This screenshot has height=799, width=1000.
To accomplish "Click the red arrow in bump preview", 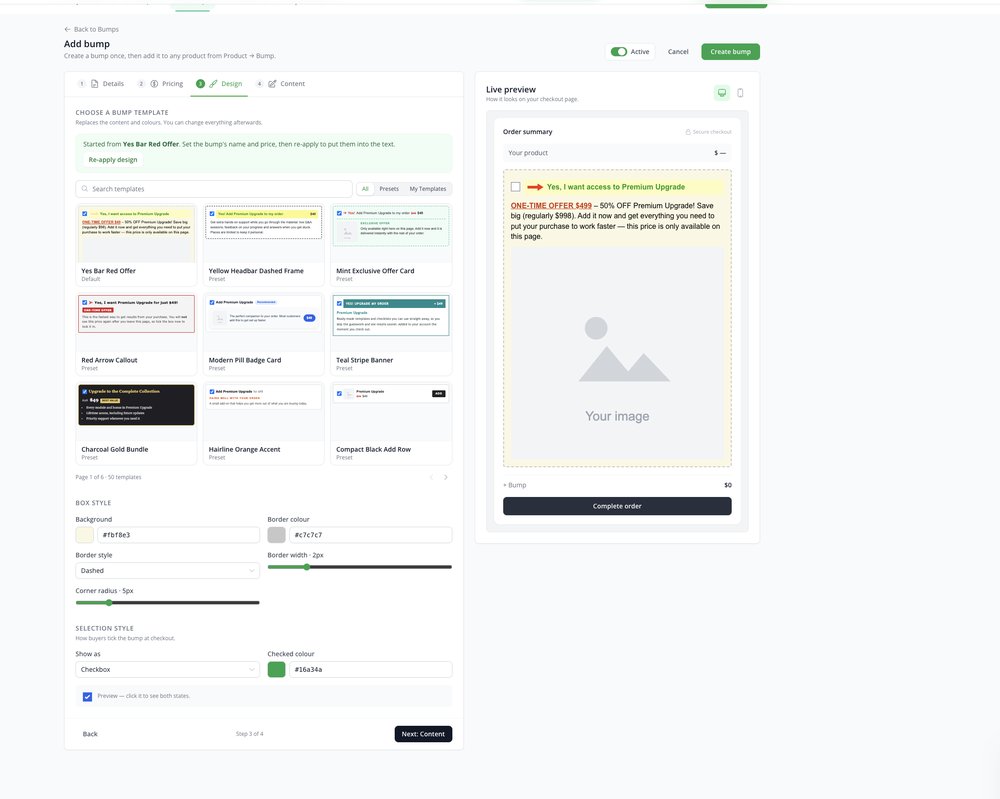I will [x=534, y=187].
